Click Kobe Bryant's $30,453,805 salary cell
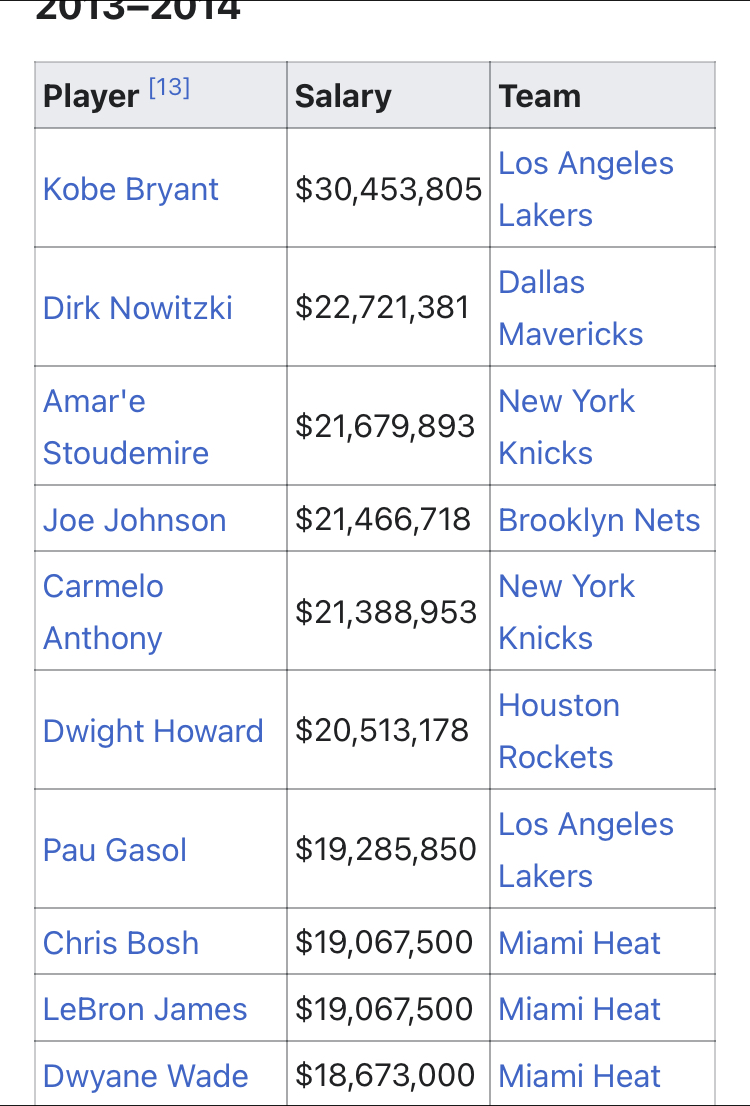 coord(389,189)
